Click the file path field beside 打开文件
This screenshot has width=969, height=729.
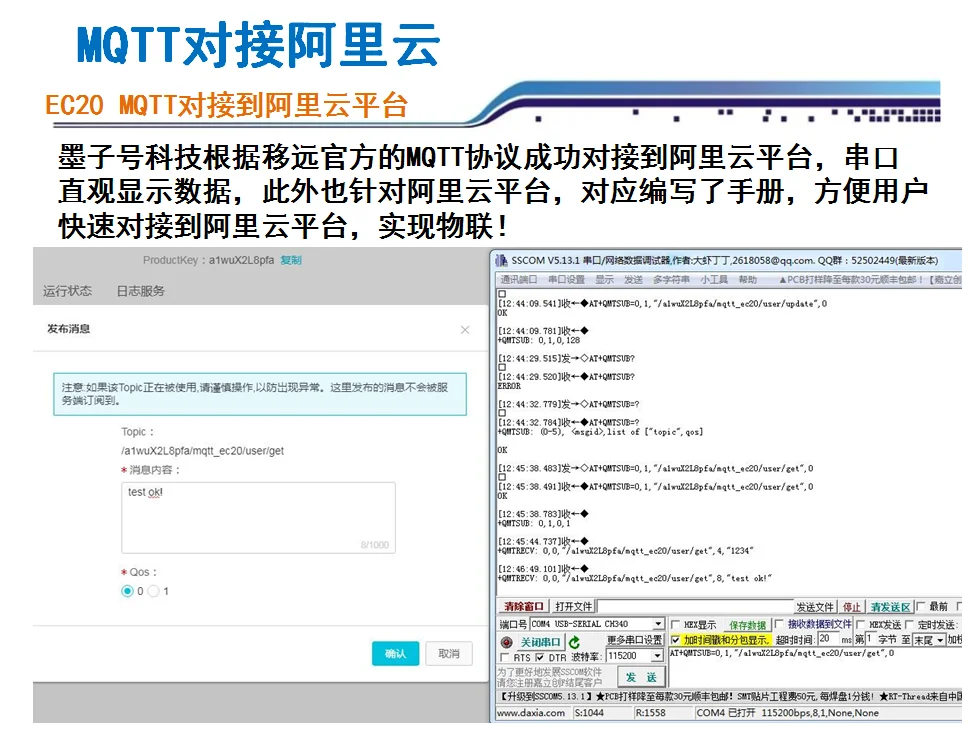(695, 607)
